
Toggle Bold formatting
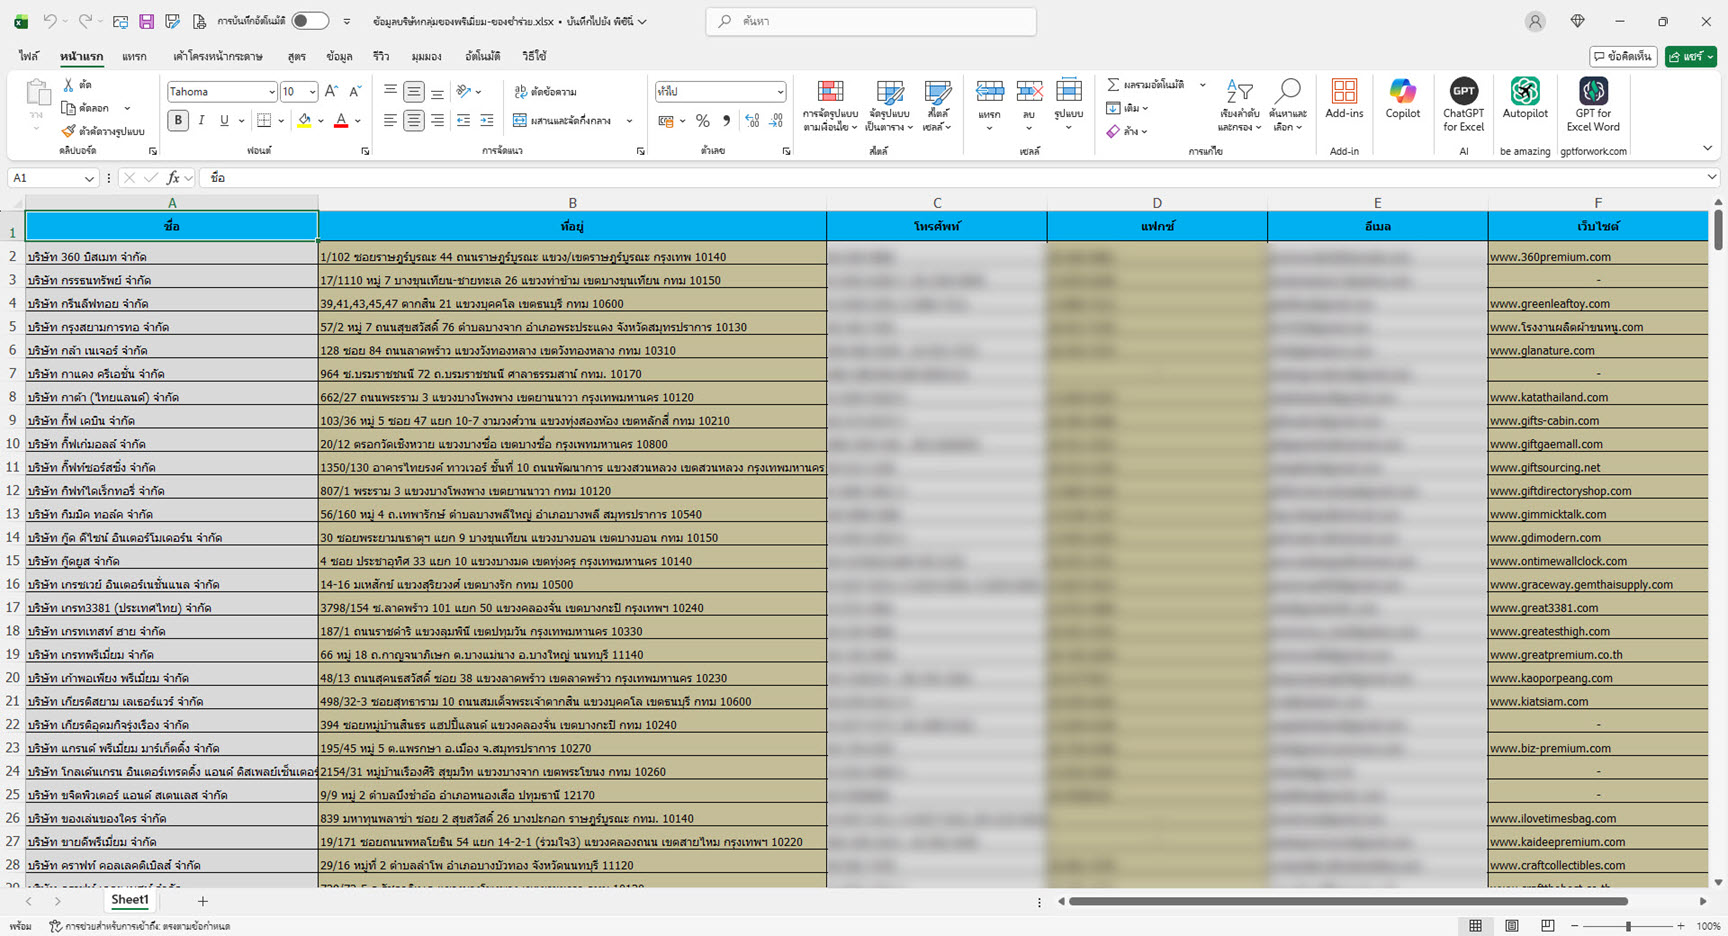point(178,121)
